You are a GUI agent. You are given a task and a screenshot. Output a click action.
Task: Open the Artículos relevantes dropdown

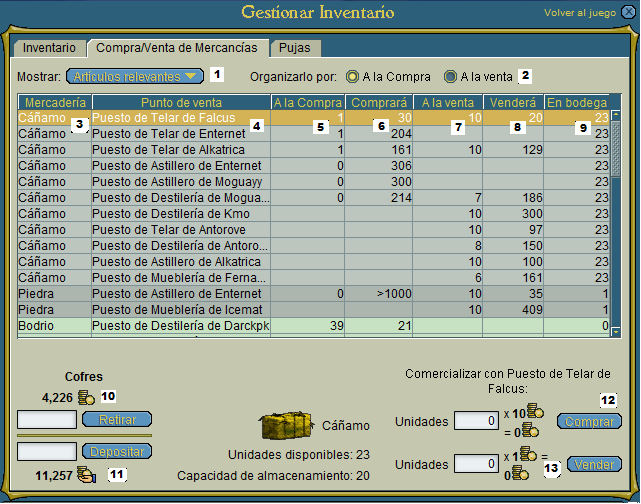(134, 76)
